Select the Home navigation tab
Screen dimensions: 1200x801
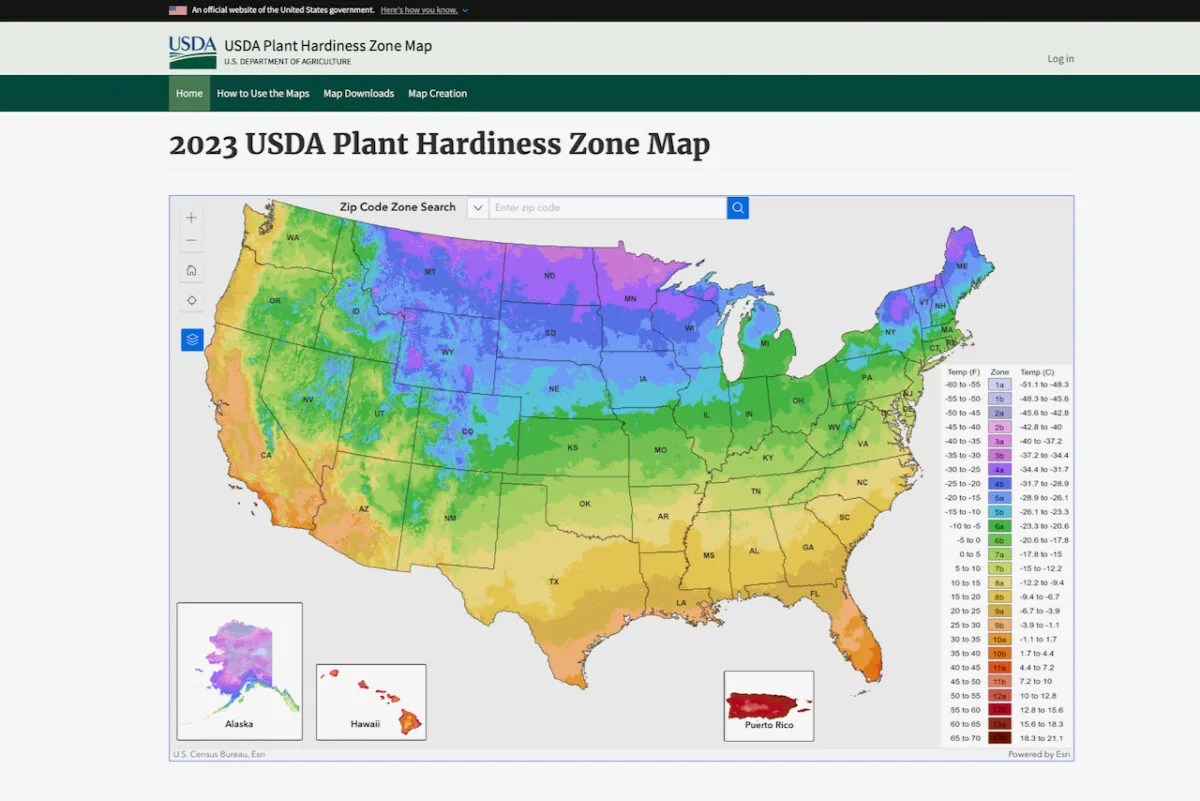tap(189, 93)
